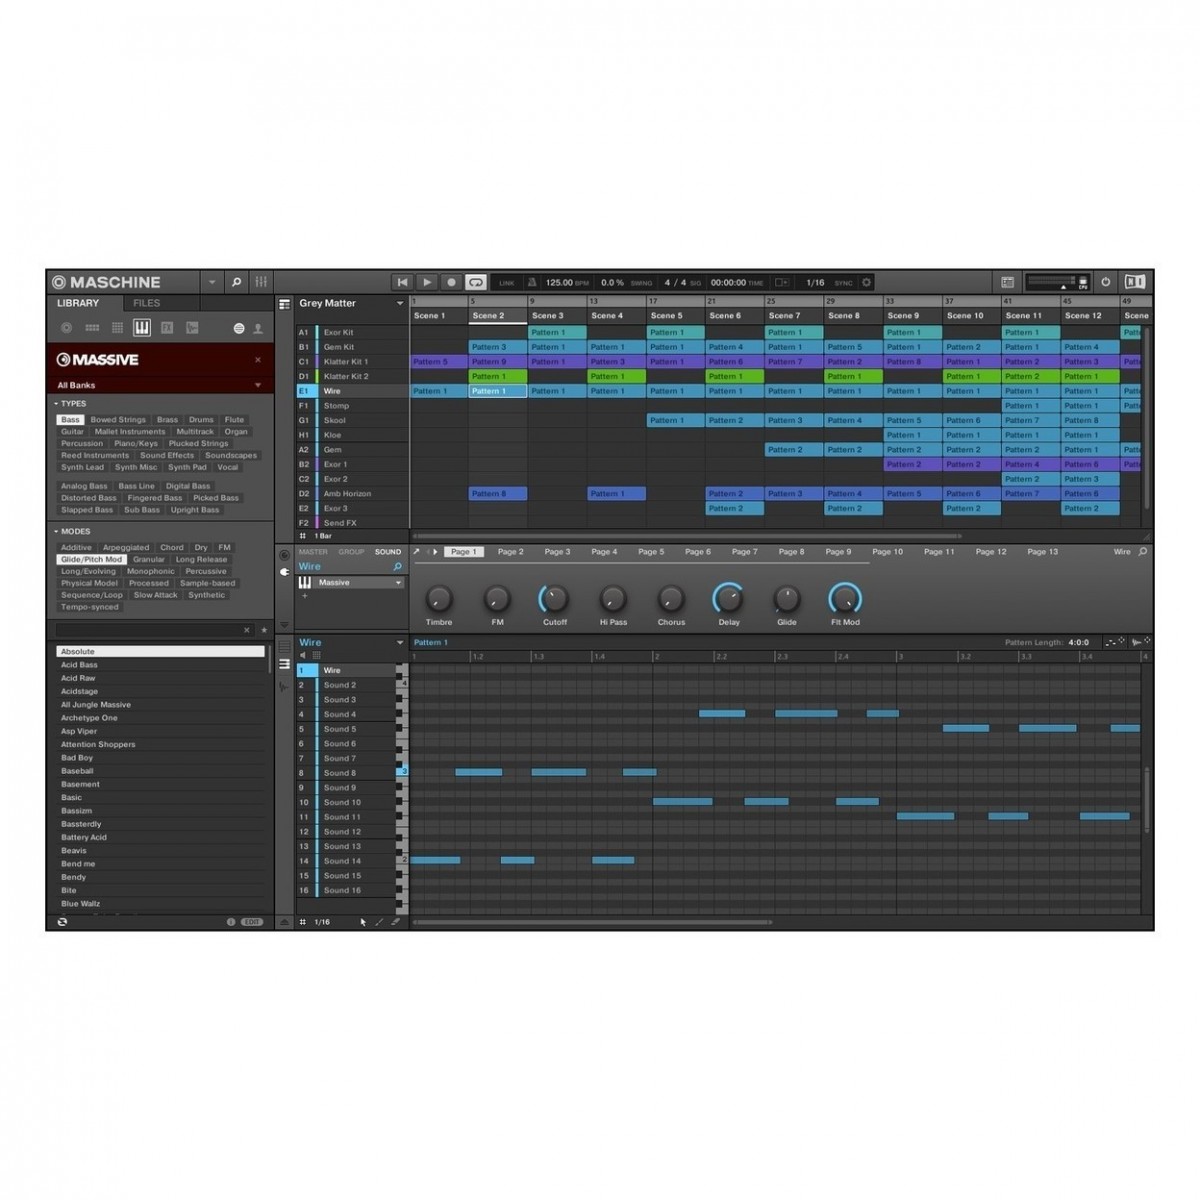
Task: Toggle the metronome icon
Action: click(532, 283)
